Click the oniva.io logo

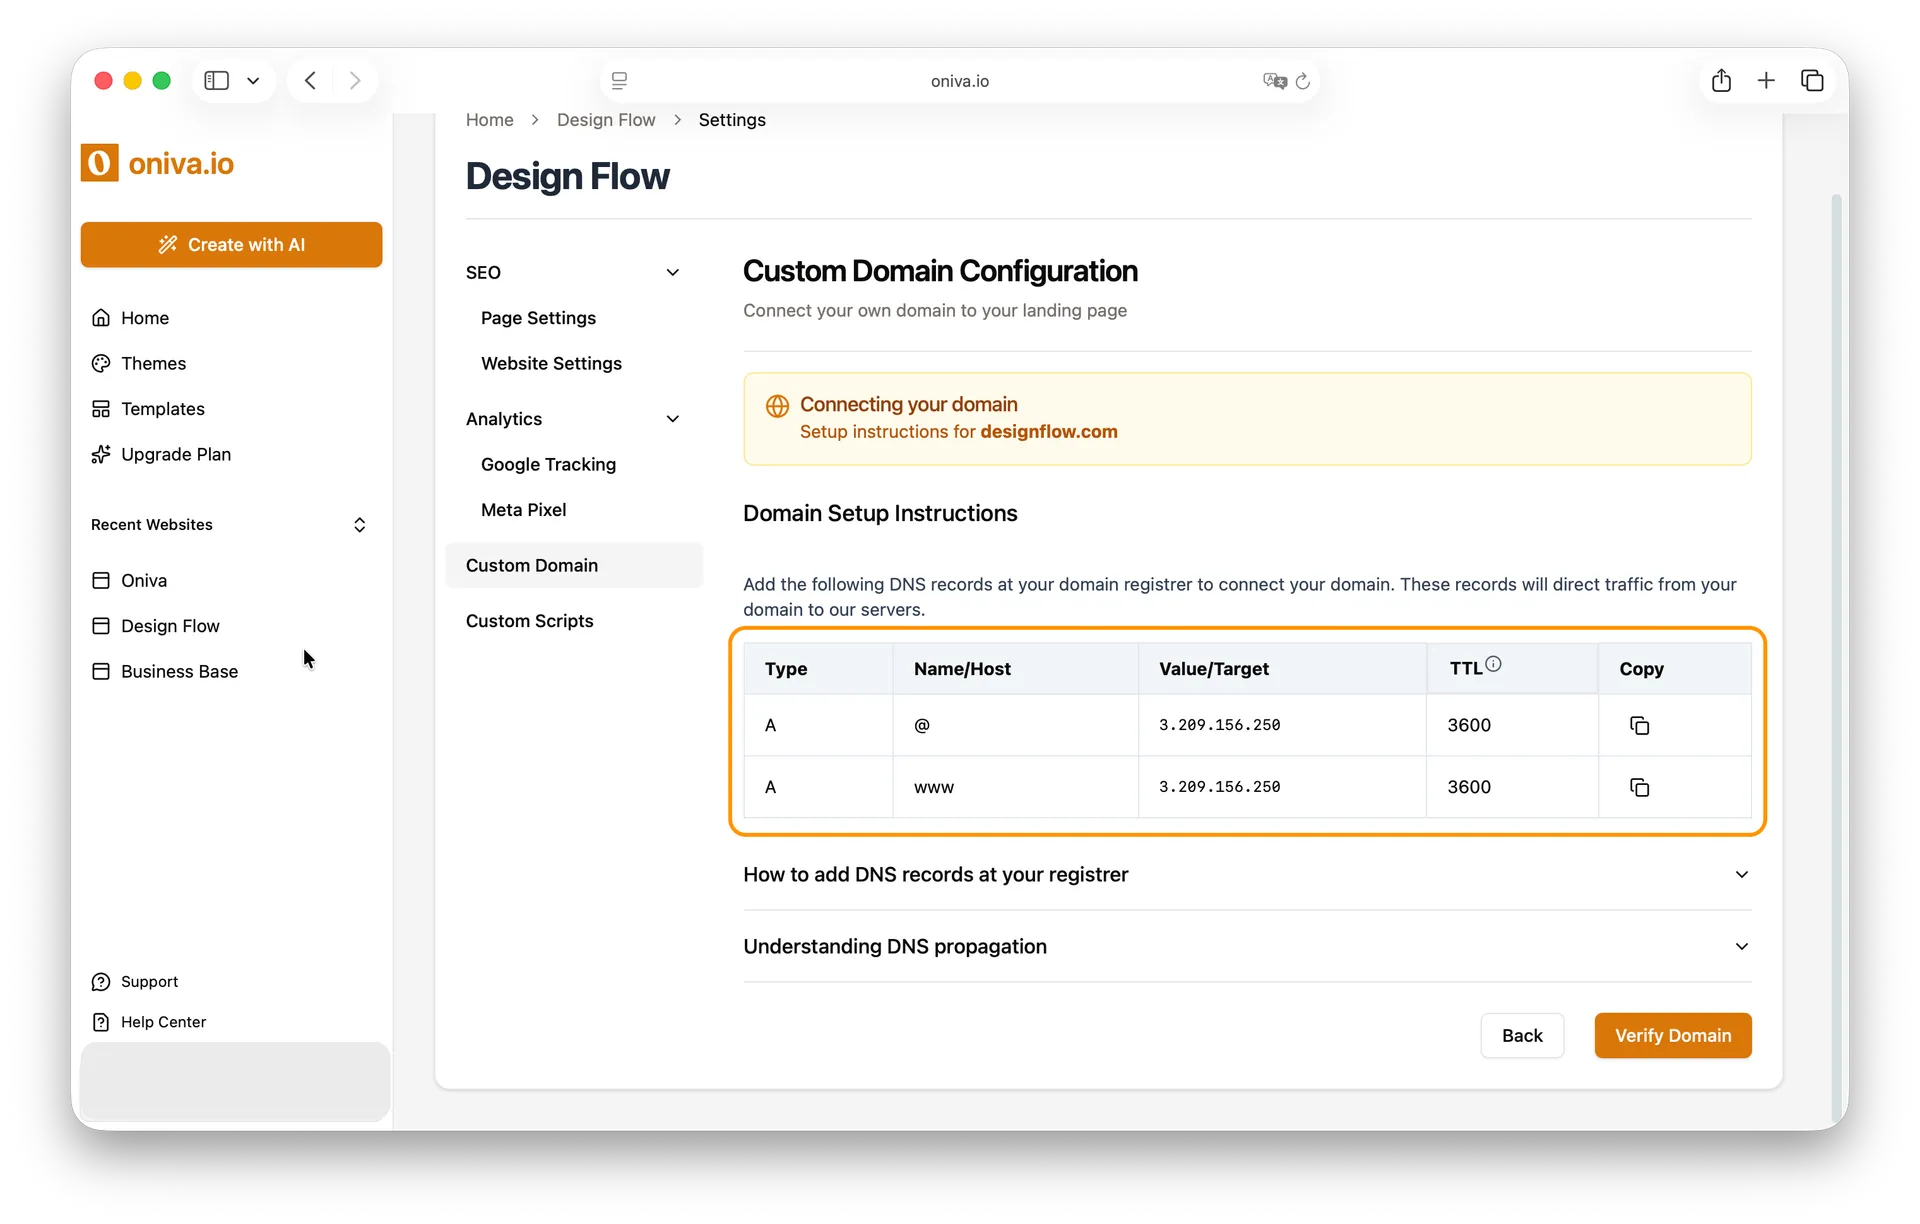(157, 163)
